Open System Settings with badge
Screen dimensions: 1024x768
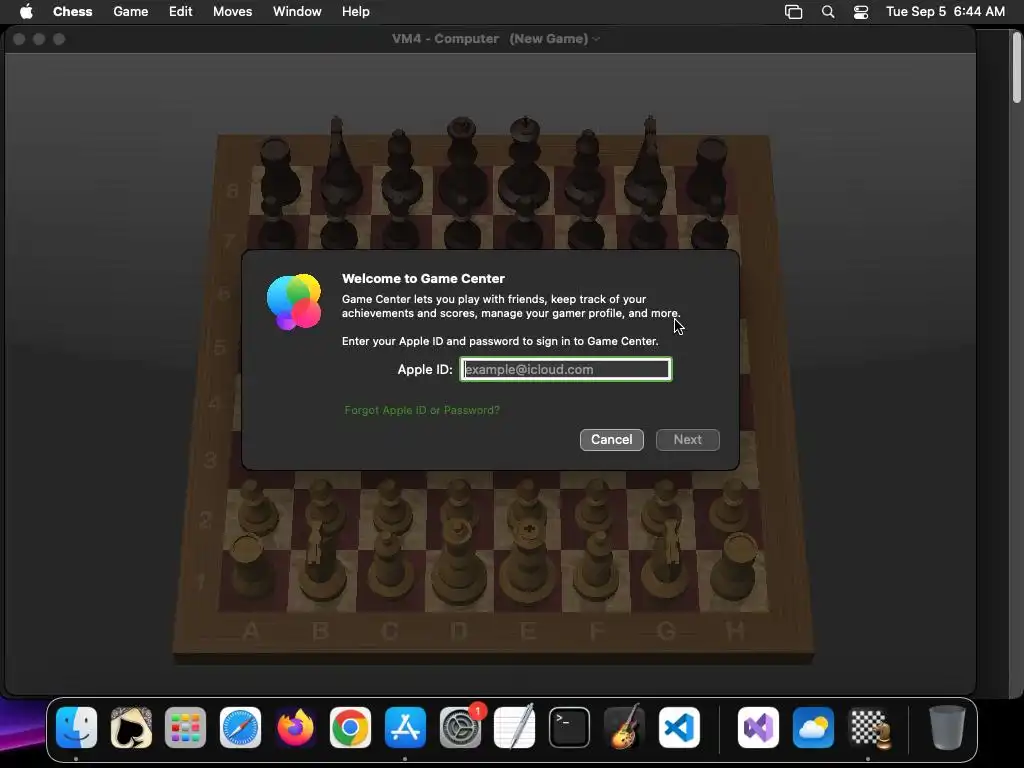460,728
